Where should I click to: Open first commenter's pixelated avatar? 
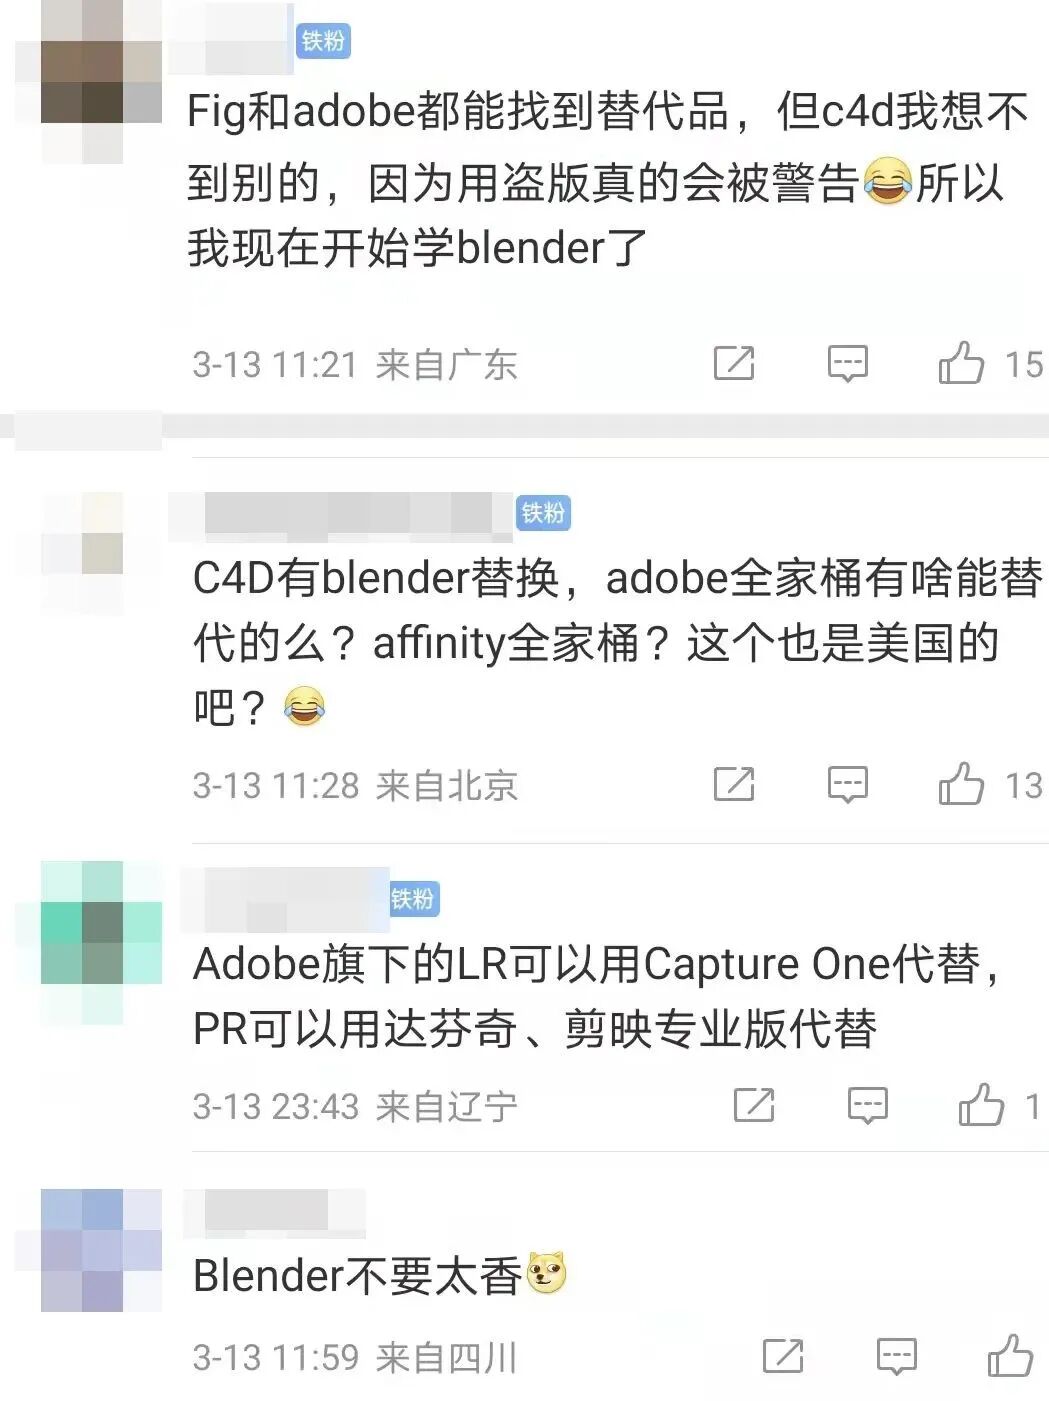pyautogui.click(x=101, y=82)
